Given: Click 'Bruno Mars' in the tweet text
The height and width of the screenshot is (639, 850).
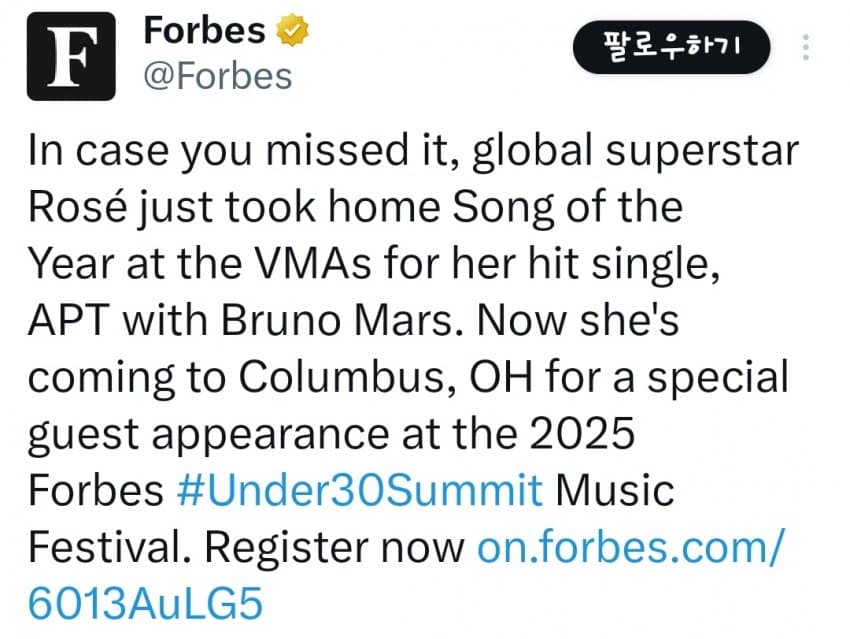Looking at the screenshot, I should tap(342, 320).
